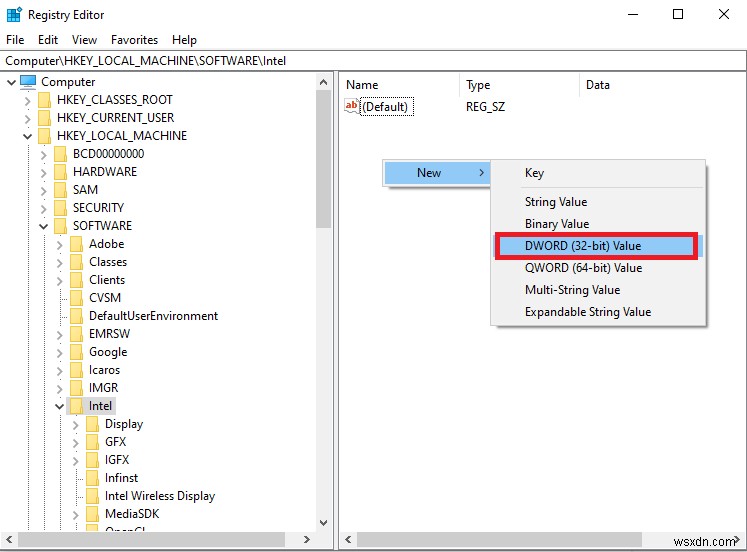Click the tree pane scroll down arrow
This screenshot has width=747, height=552.
pyautogui.click(x=323, y=523)
